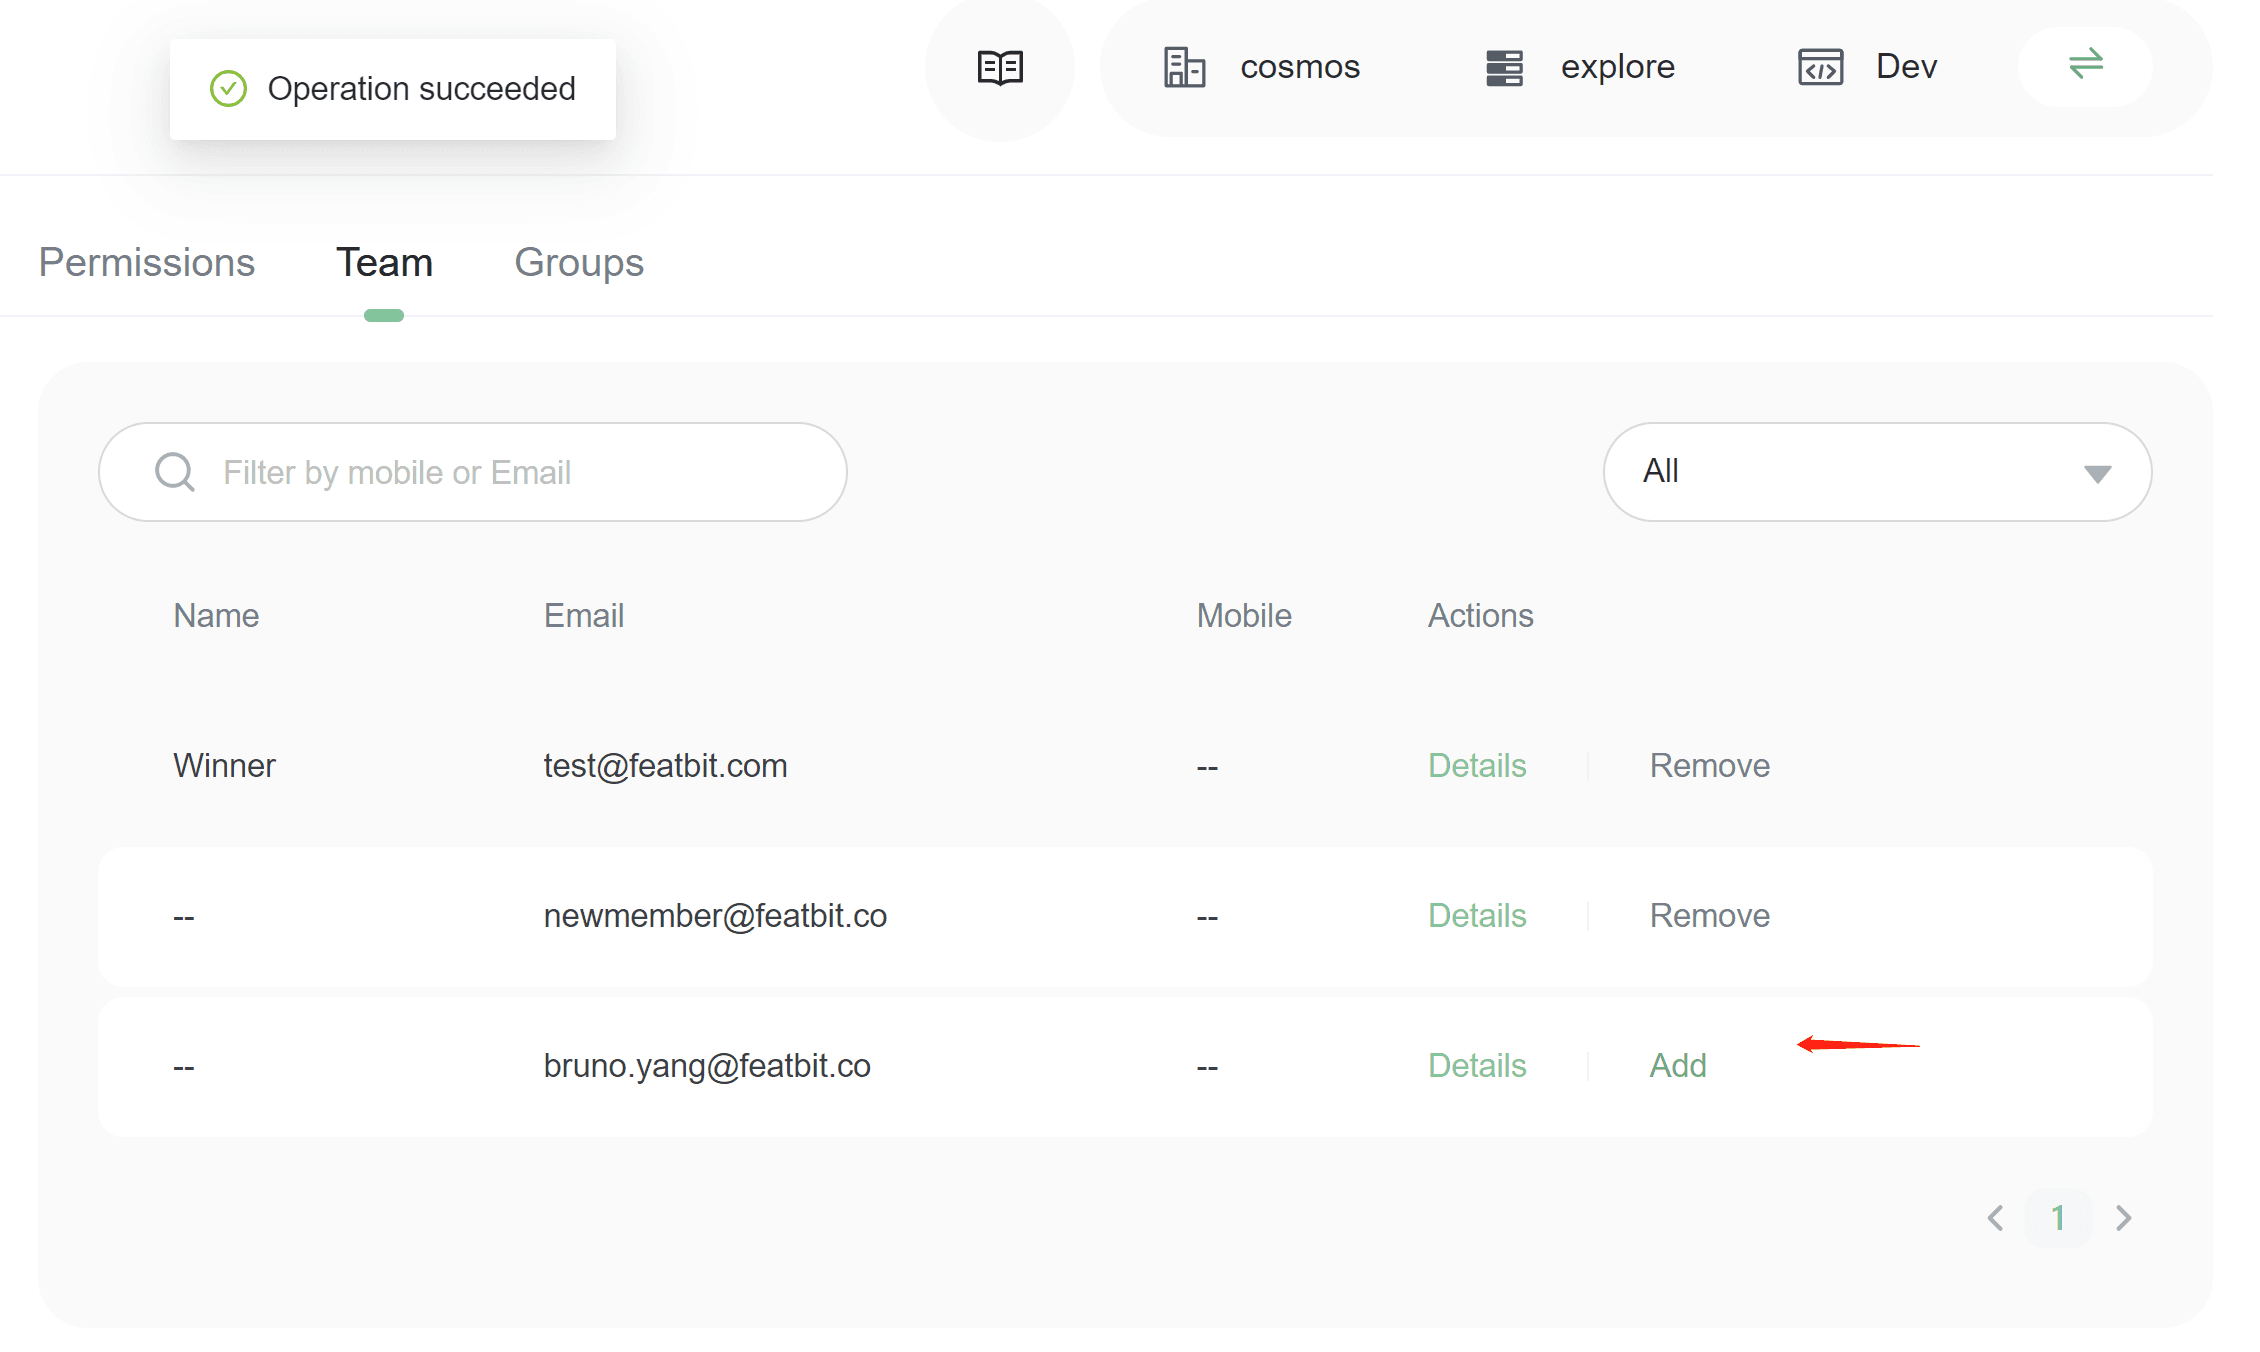The image size is (2260, 1352).
Task: Select page 1 in pagination
Action: [2058, 1218]
